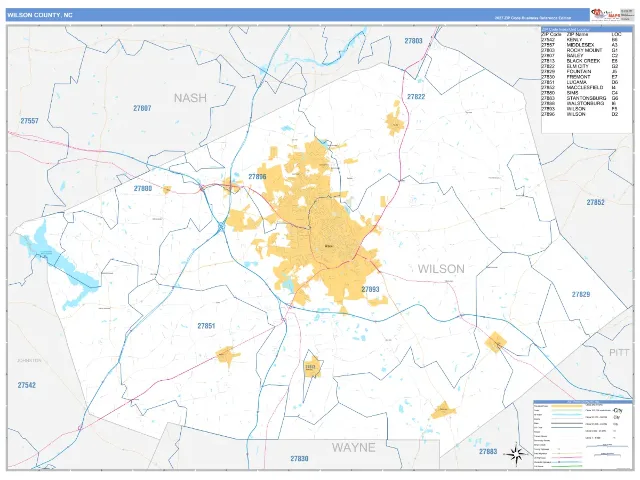The width and height of the screenshot is (640, 480).
Task: Select the LUCAMA row in ZIP index
Action: pos(580,82)
